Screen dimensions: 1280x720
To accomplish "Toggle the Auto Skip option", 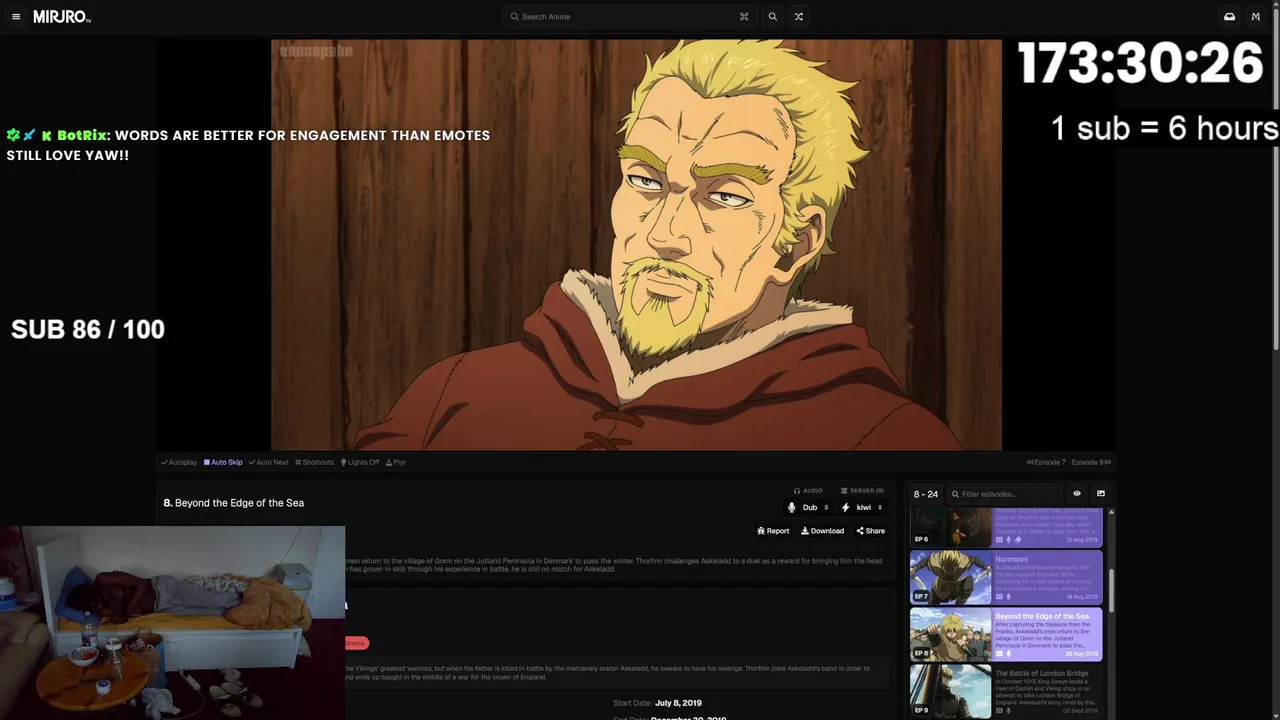I will tap(223, 462).
